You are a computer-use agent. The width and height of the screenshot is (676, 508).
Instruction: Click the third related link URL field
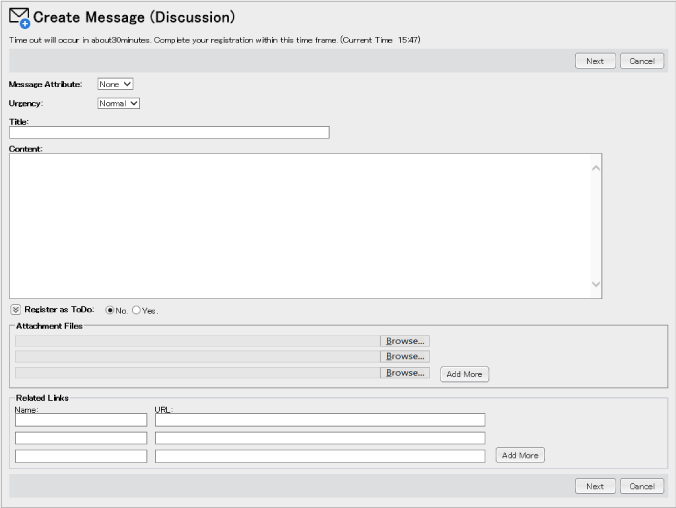(320, 456)
